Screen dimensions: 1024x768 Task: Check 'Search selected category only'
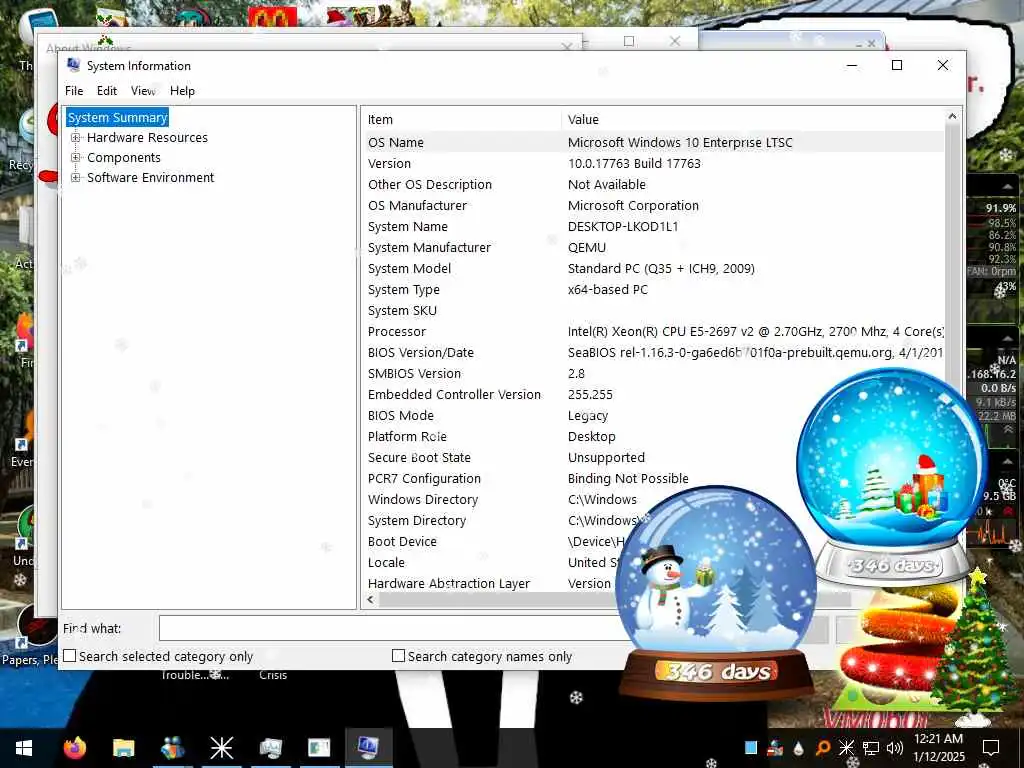(x=70, y=656)
